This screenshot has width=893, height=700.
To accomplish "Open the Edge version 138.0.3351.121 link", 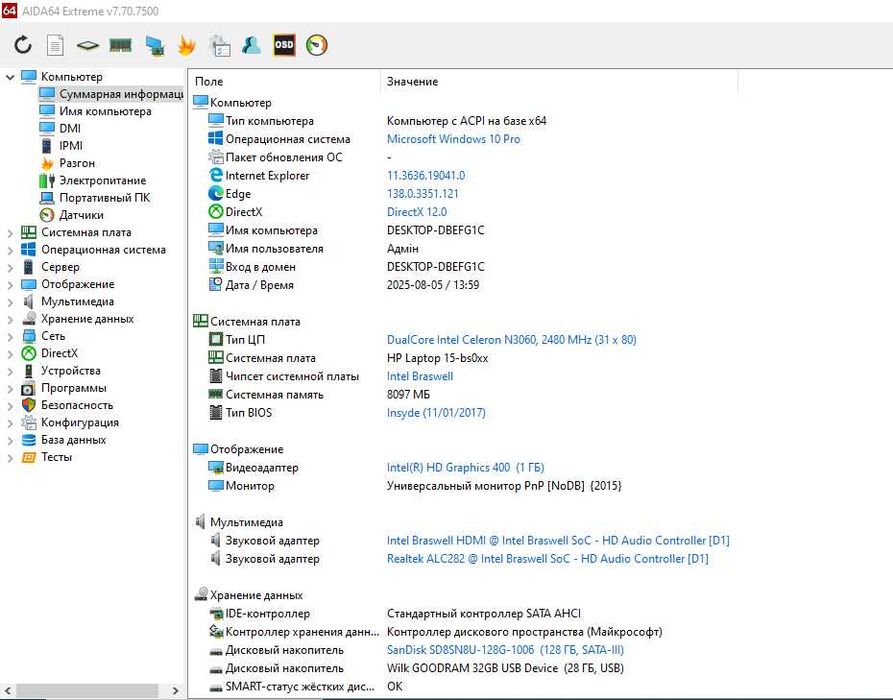I will [423, 194].
